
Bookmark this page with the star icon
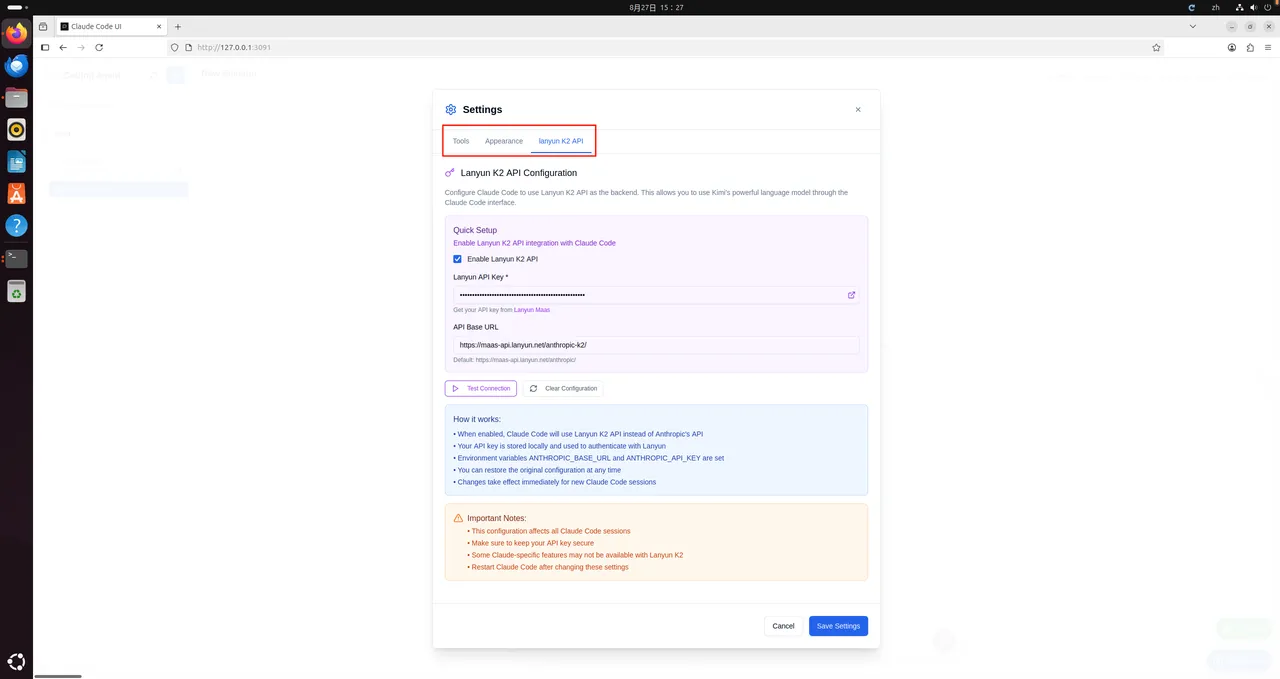tap(1156, 47)
